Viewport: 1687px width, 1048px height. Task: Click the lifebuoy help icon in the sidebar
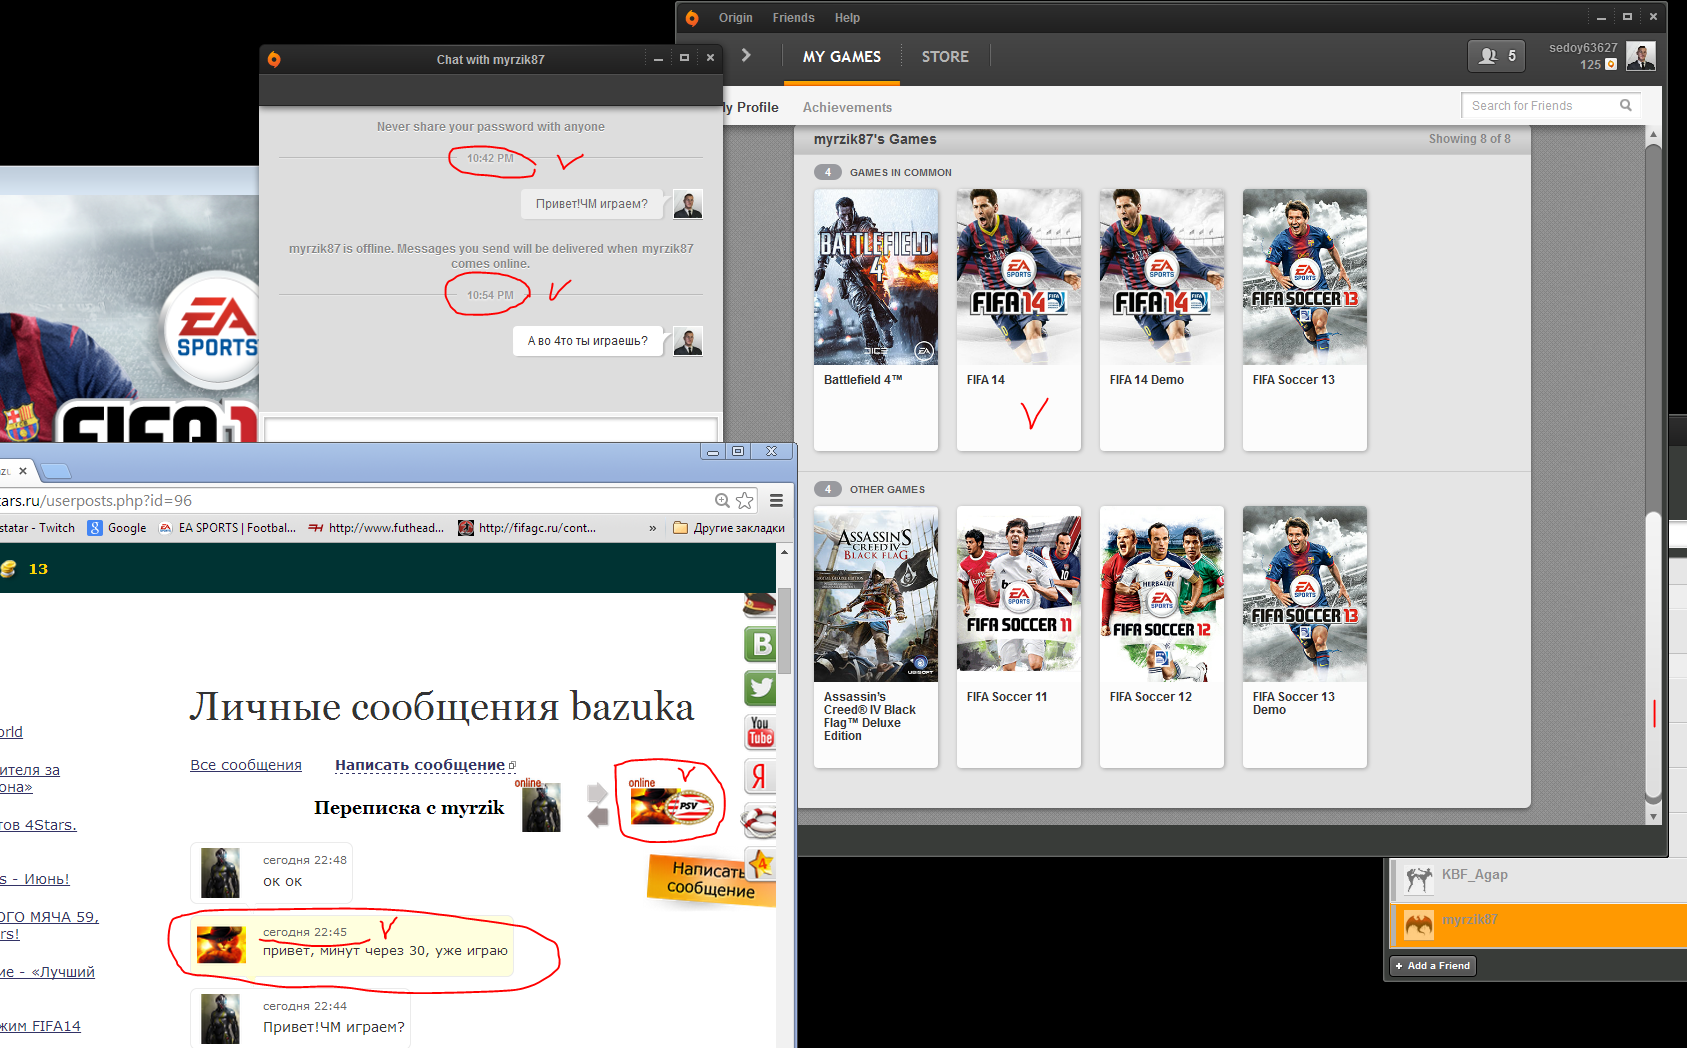(x=760, y=821)
